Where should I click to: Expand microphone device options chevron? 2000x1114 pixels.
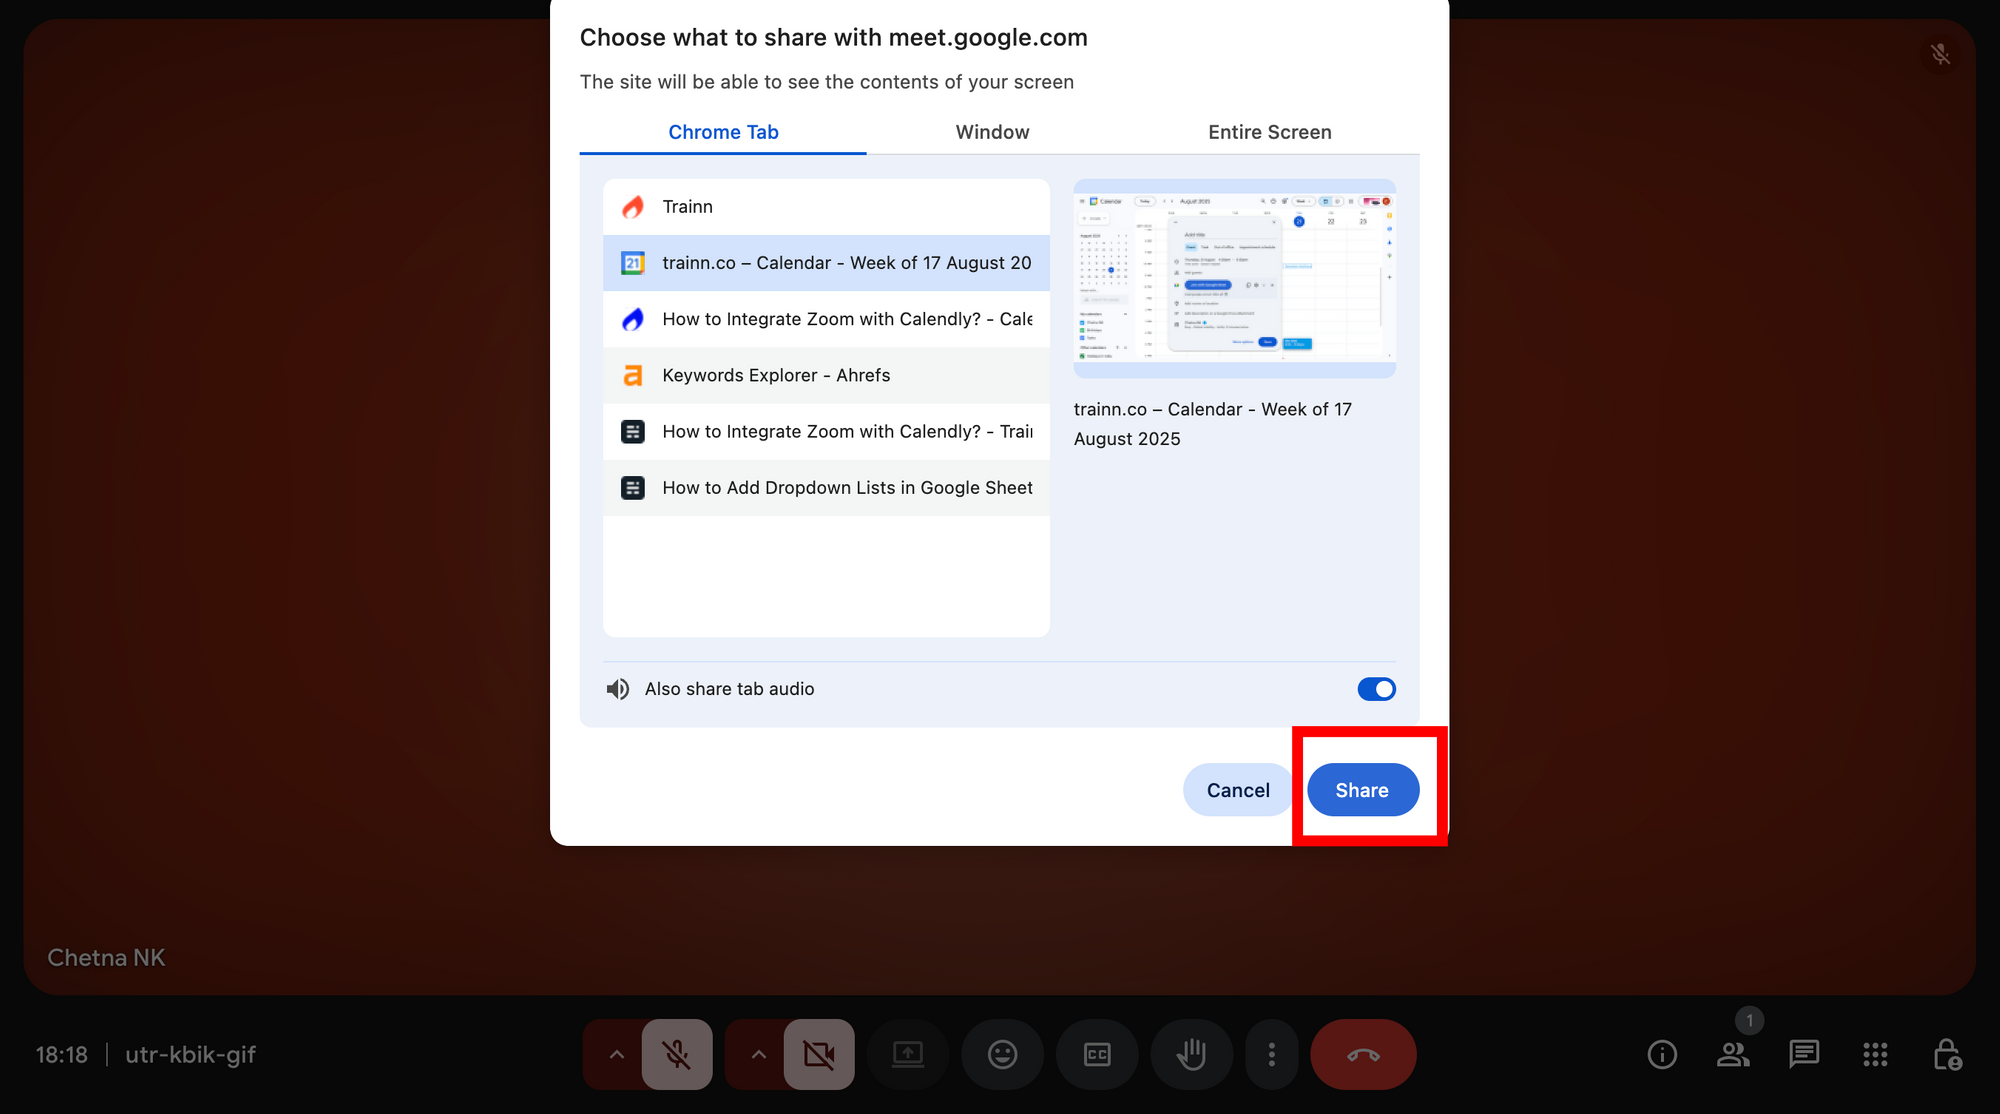coord(617,1054)
